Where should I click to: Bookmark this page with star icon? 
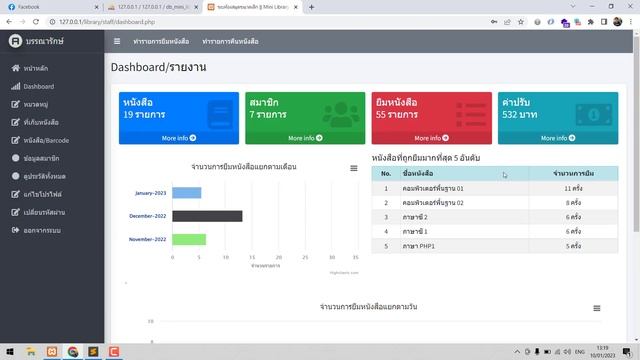pos(521,22)
